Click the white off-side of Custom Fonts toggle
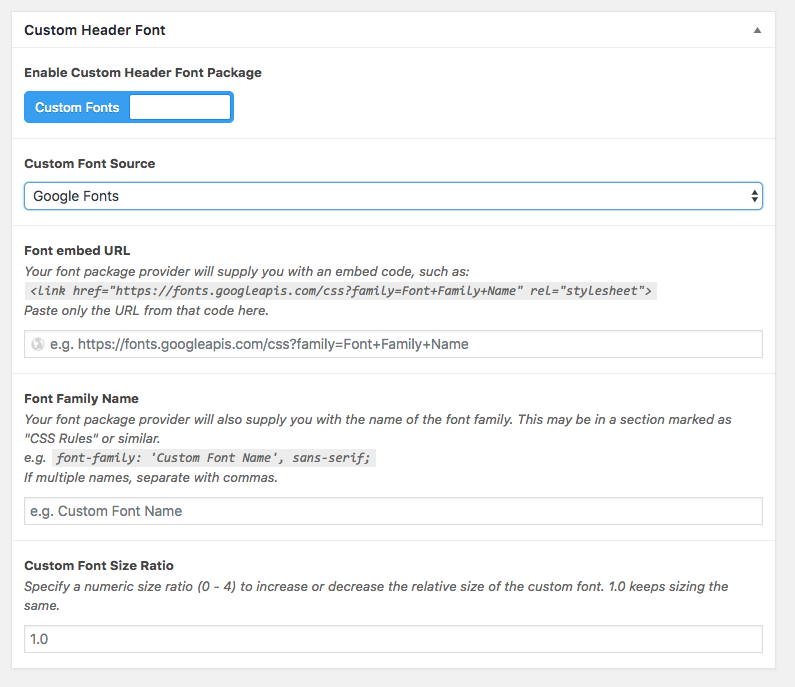The height and width of the screenshot is (687, 795). [180, 107]
